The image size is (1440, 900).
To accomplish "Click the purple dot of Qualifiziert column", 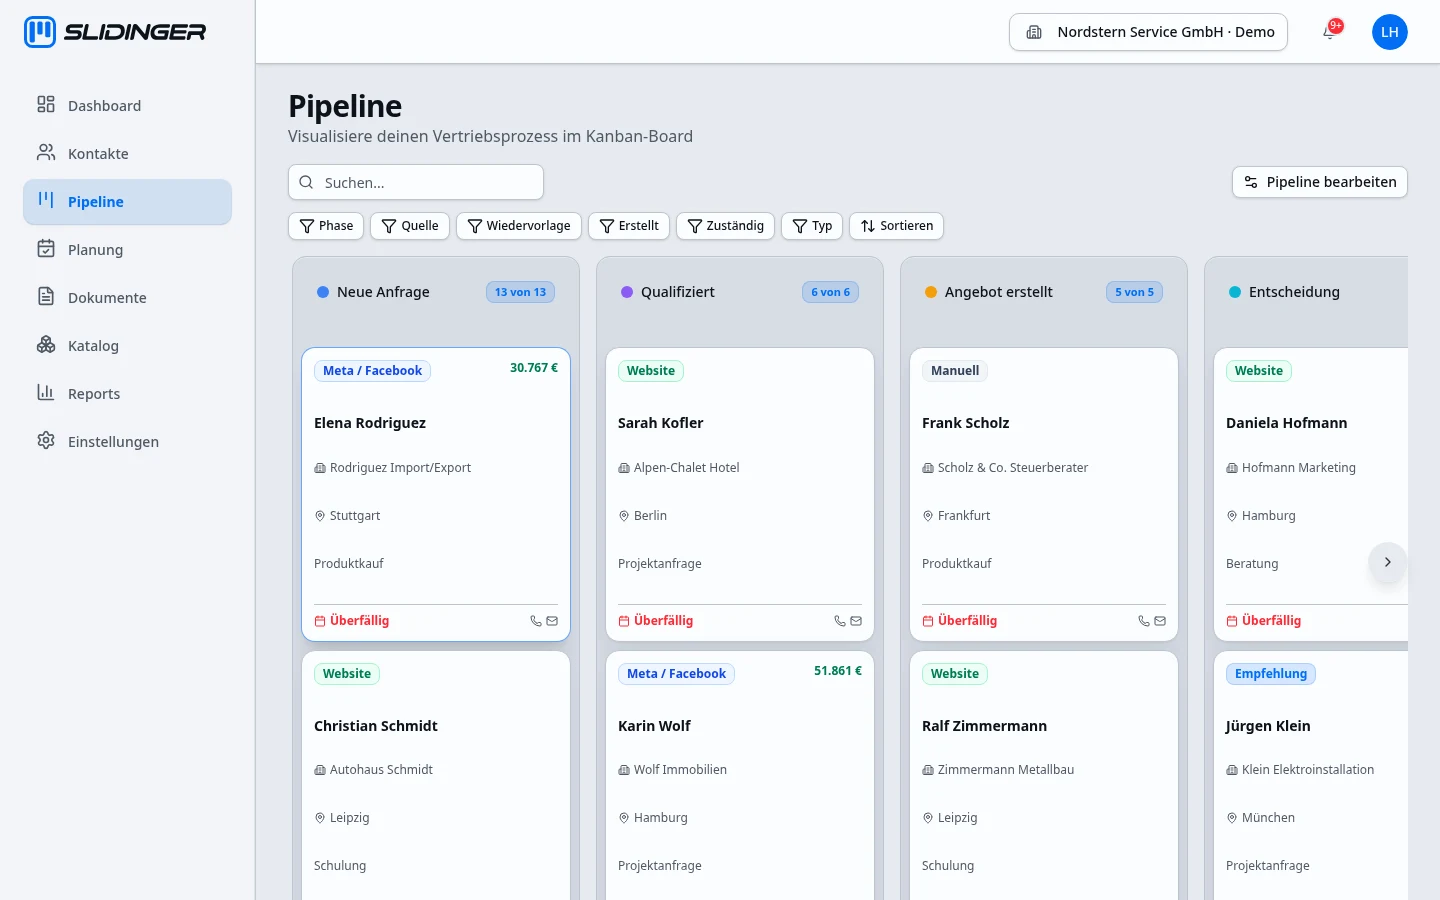I will pyautogui.click(x=627, y=292).
